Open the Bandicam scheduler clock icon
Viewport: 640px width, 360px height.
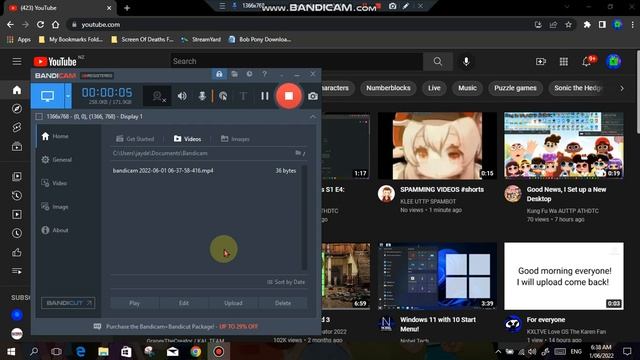(x=249, y=74)
